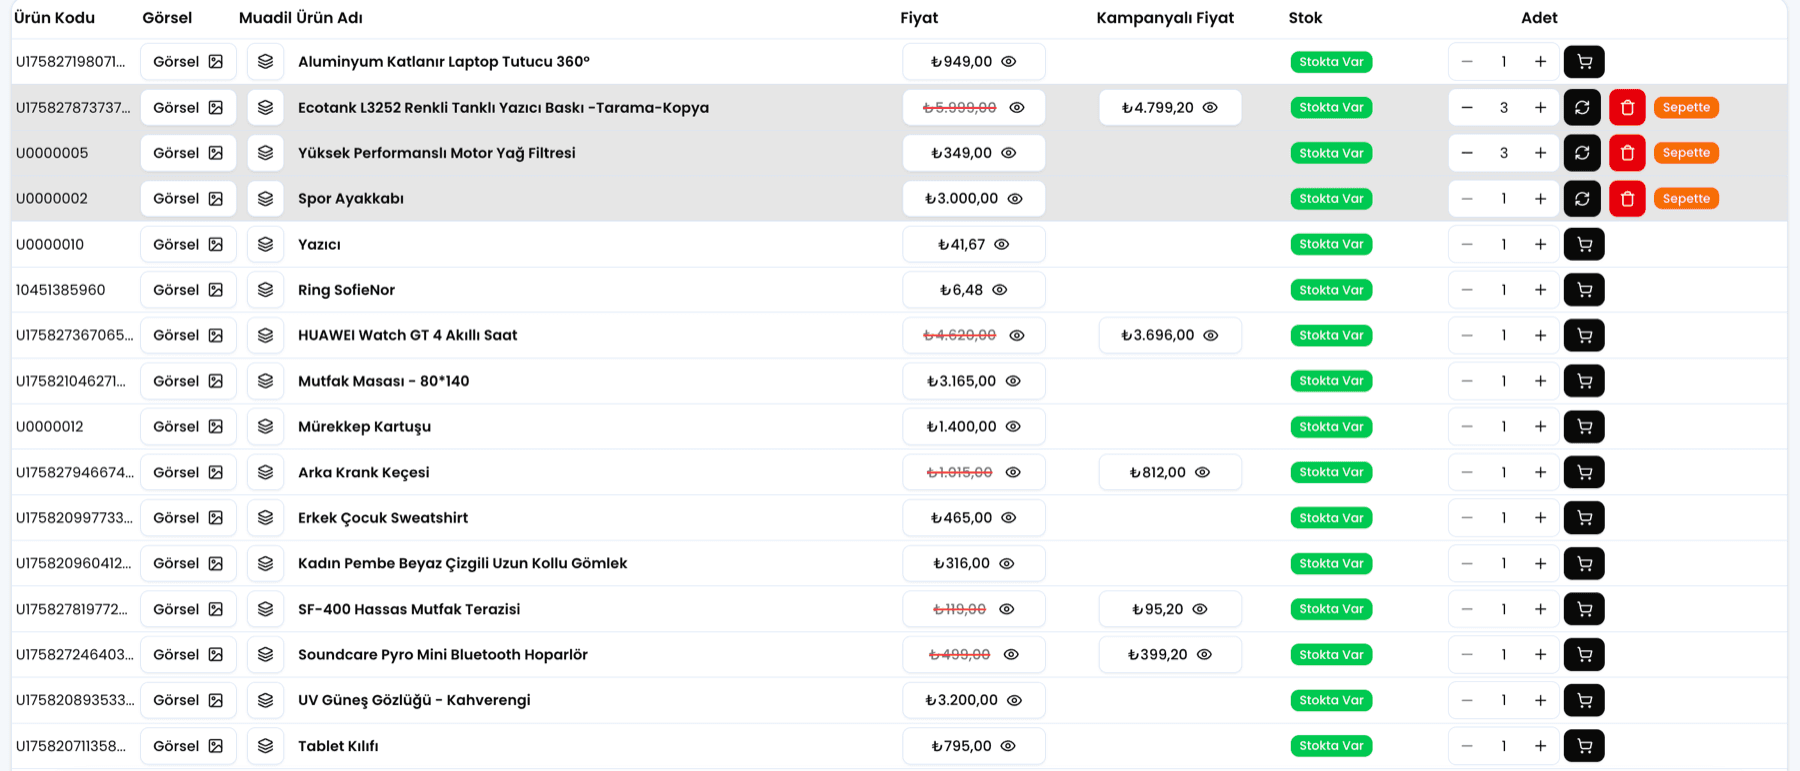The image size is (1800, 771).
Task: Refresh cart quantity for Motor Yağ Filtresi
Action: click(x=1582, y=153)
